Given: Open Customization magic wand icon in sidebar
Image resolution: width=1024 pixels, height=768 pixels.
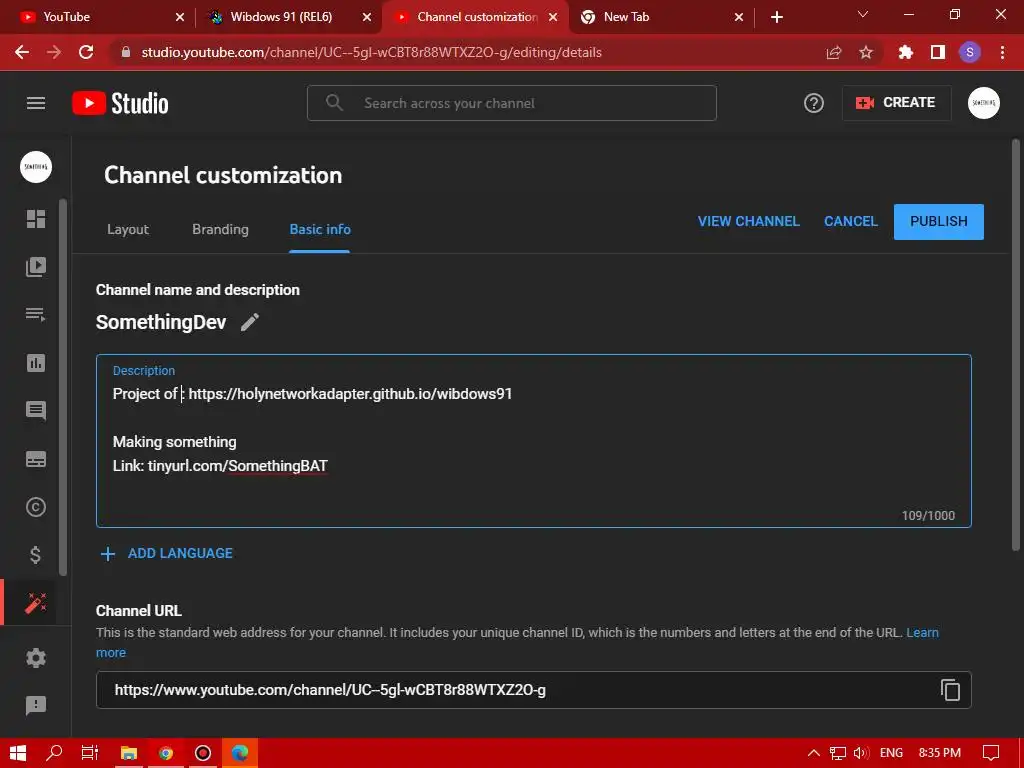Looking at the screenshot, I should pyautogui.click(x=36, y=603).
